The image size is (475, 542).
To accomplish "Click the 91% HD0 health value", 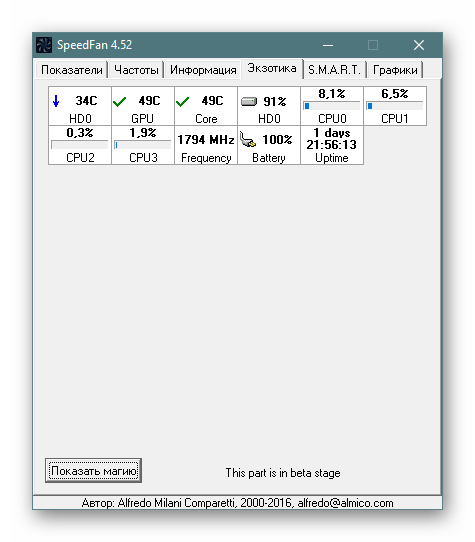I will click(x=275, y=101).
